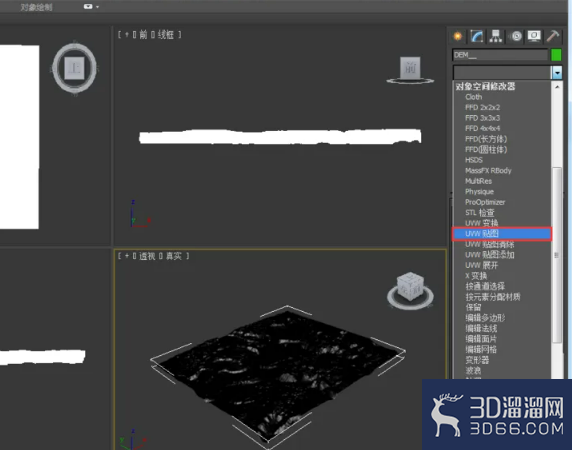
Task: Choose the UVW 贴图清除 modifier
Action: [490, 244]
